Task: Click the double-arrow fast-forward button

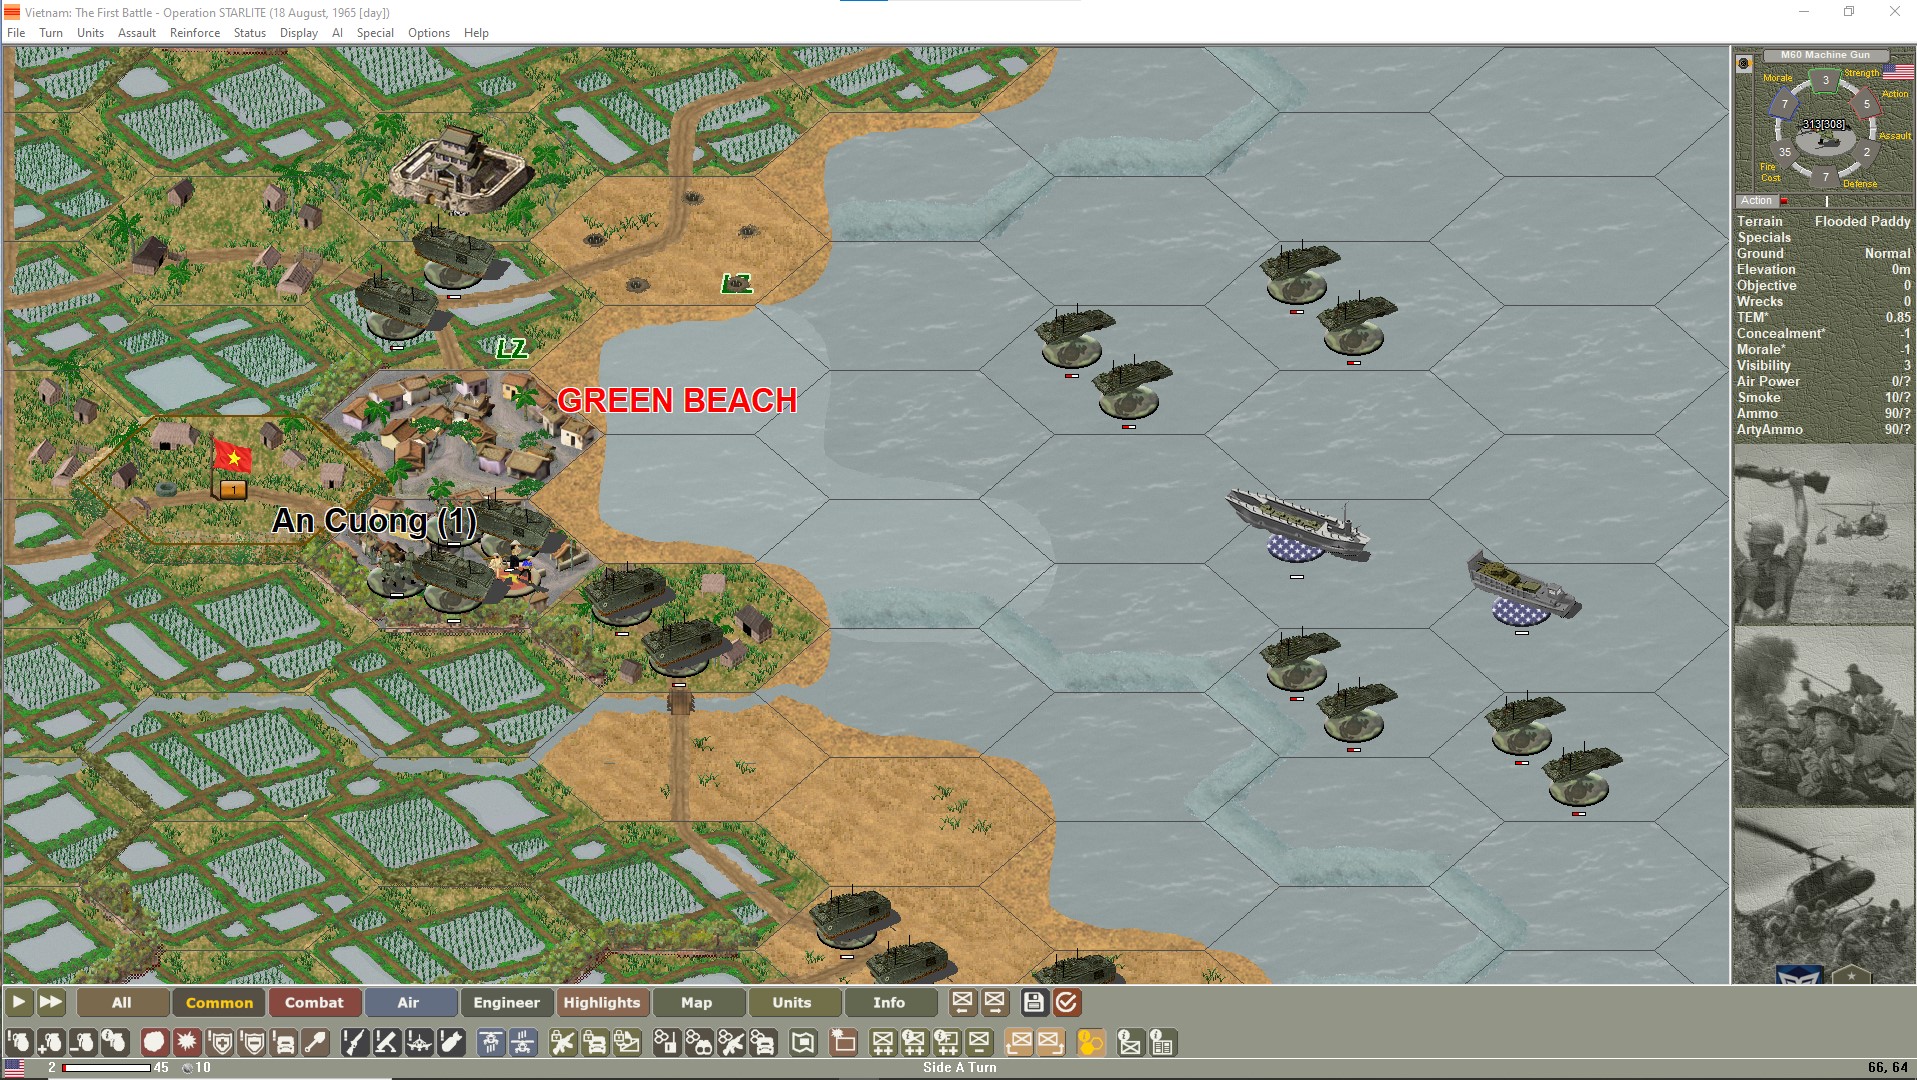Action: point(51,1002)
